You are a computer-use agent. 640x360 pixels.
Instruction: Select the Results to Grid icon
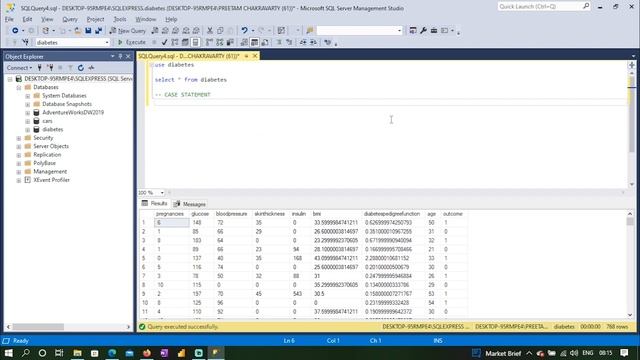(254, 42)
